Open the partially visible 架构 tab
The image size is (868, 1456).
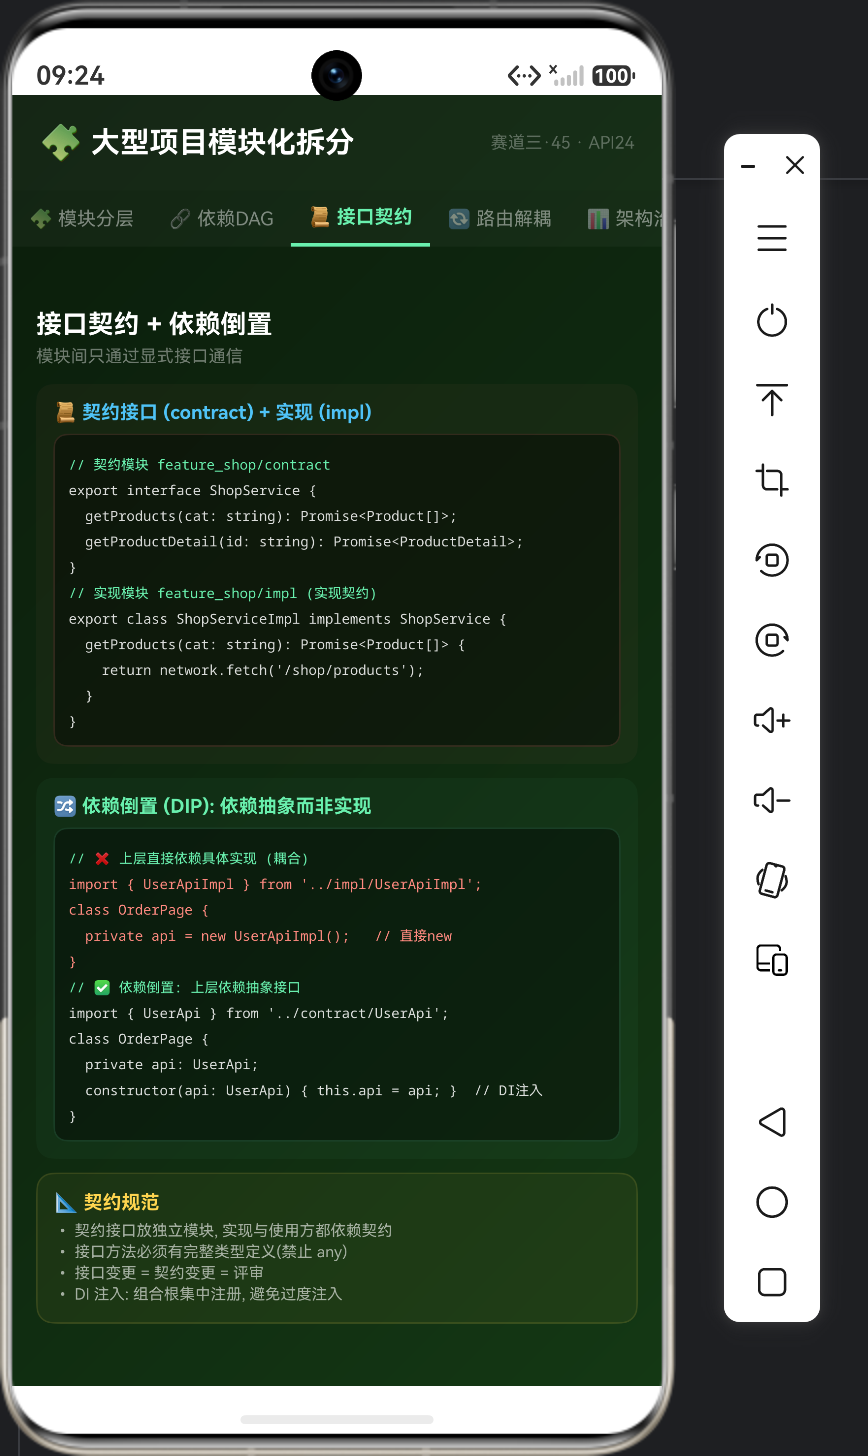tap(625, 218)
